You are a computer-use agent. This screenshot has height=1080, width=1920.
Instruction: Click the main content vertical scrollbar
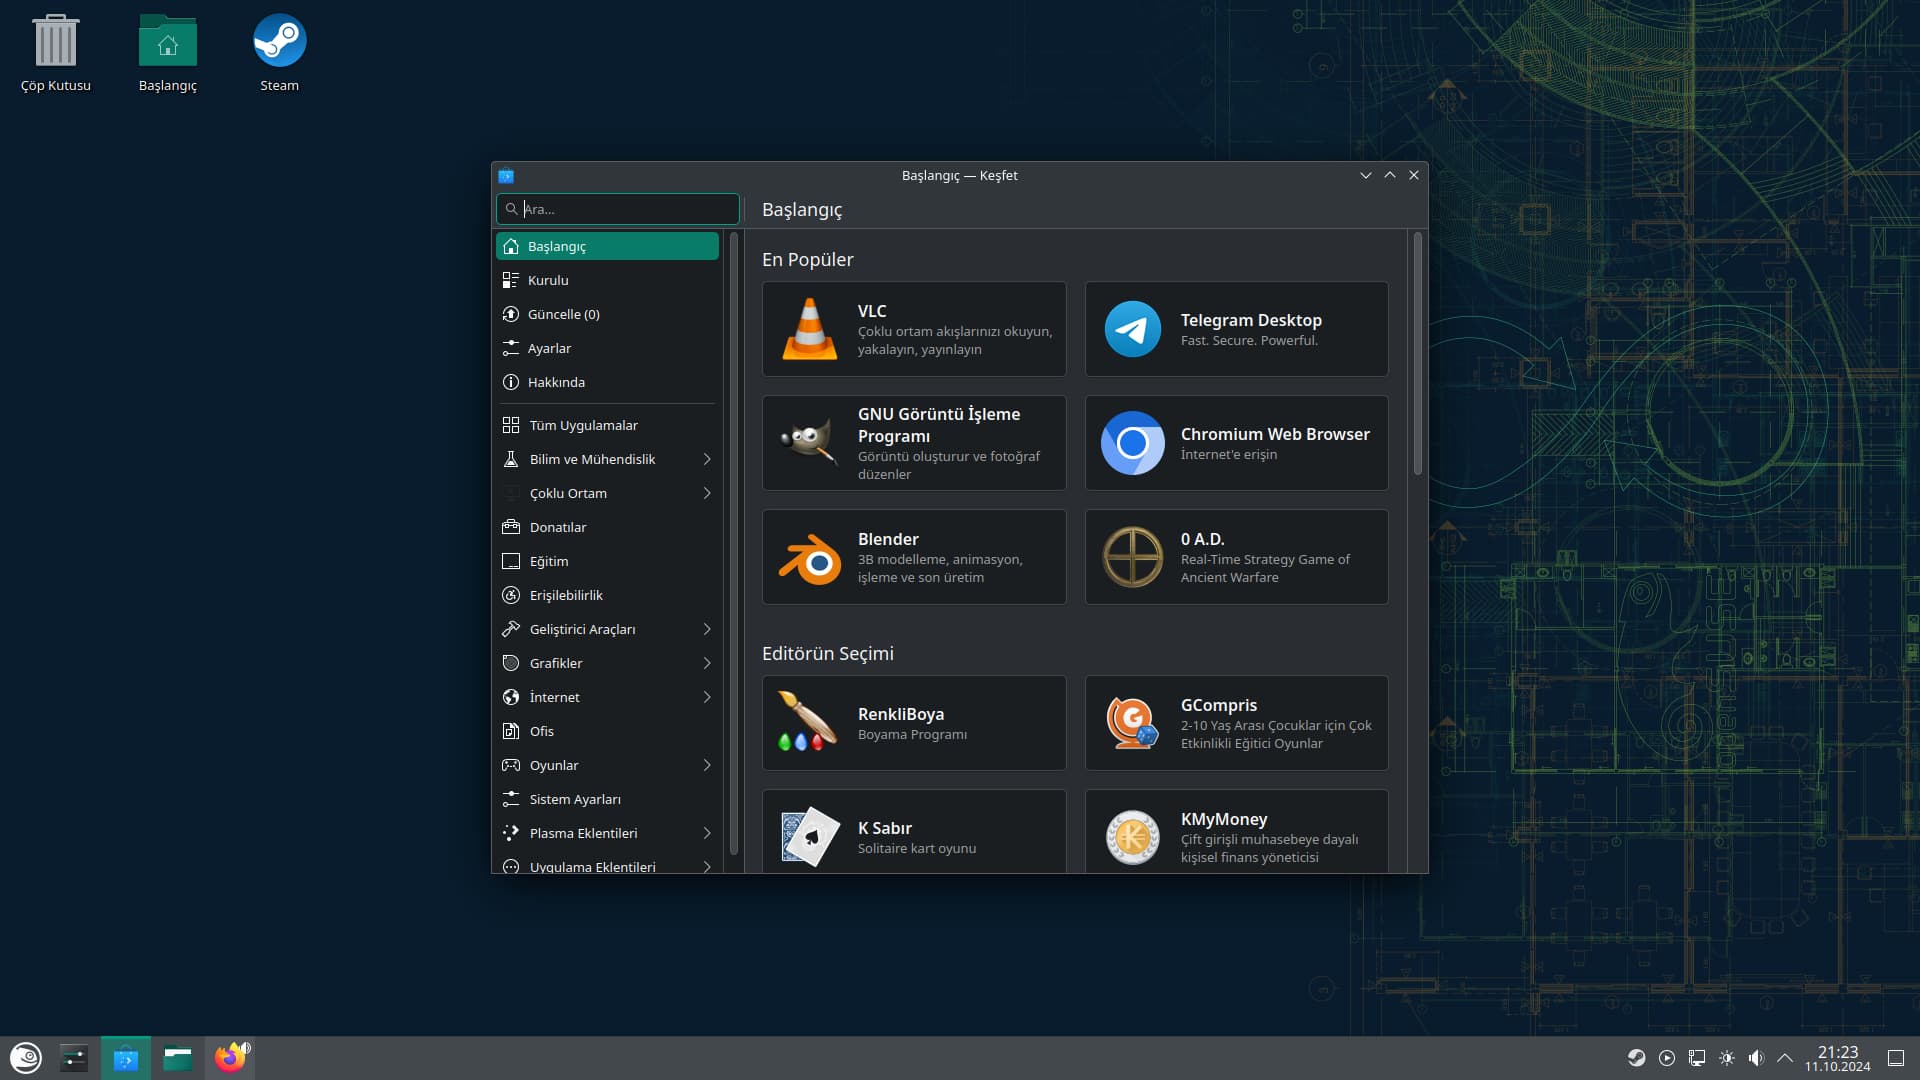[x=1417, y=355]
